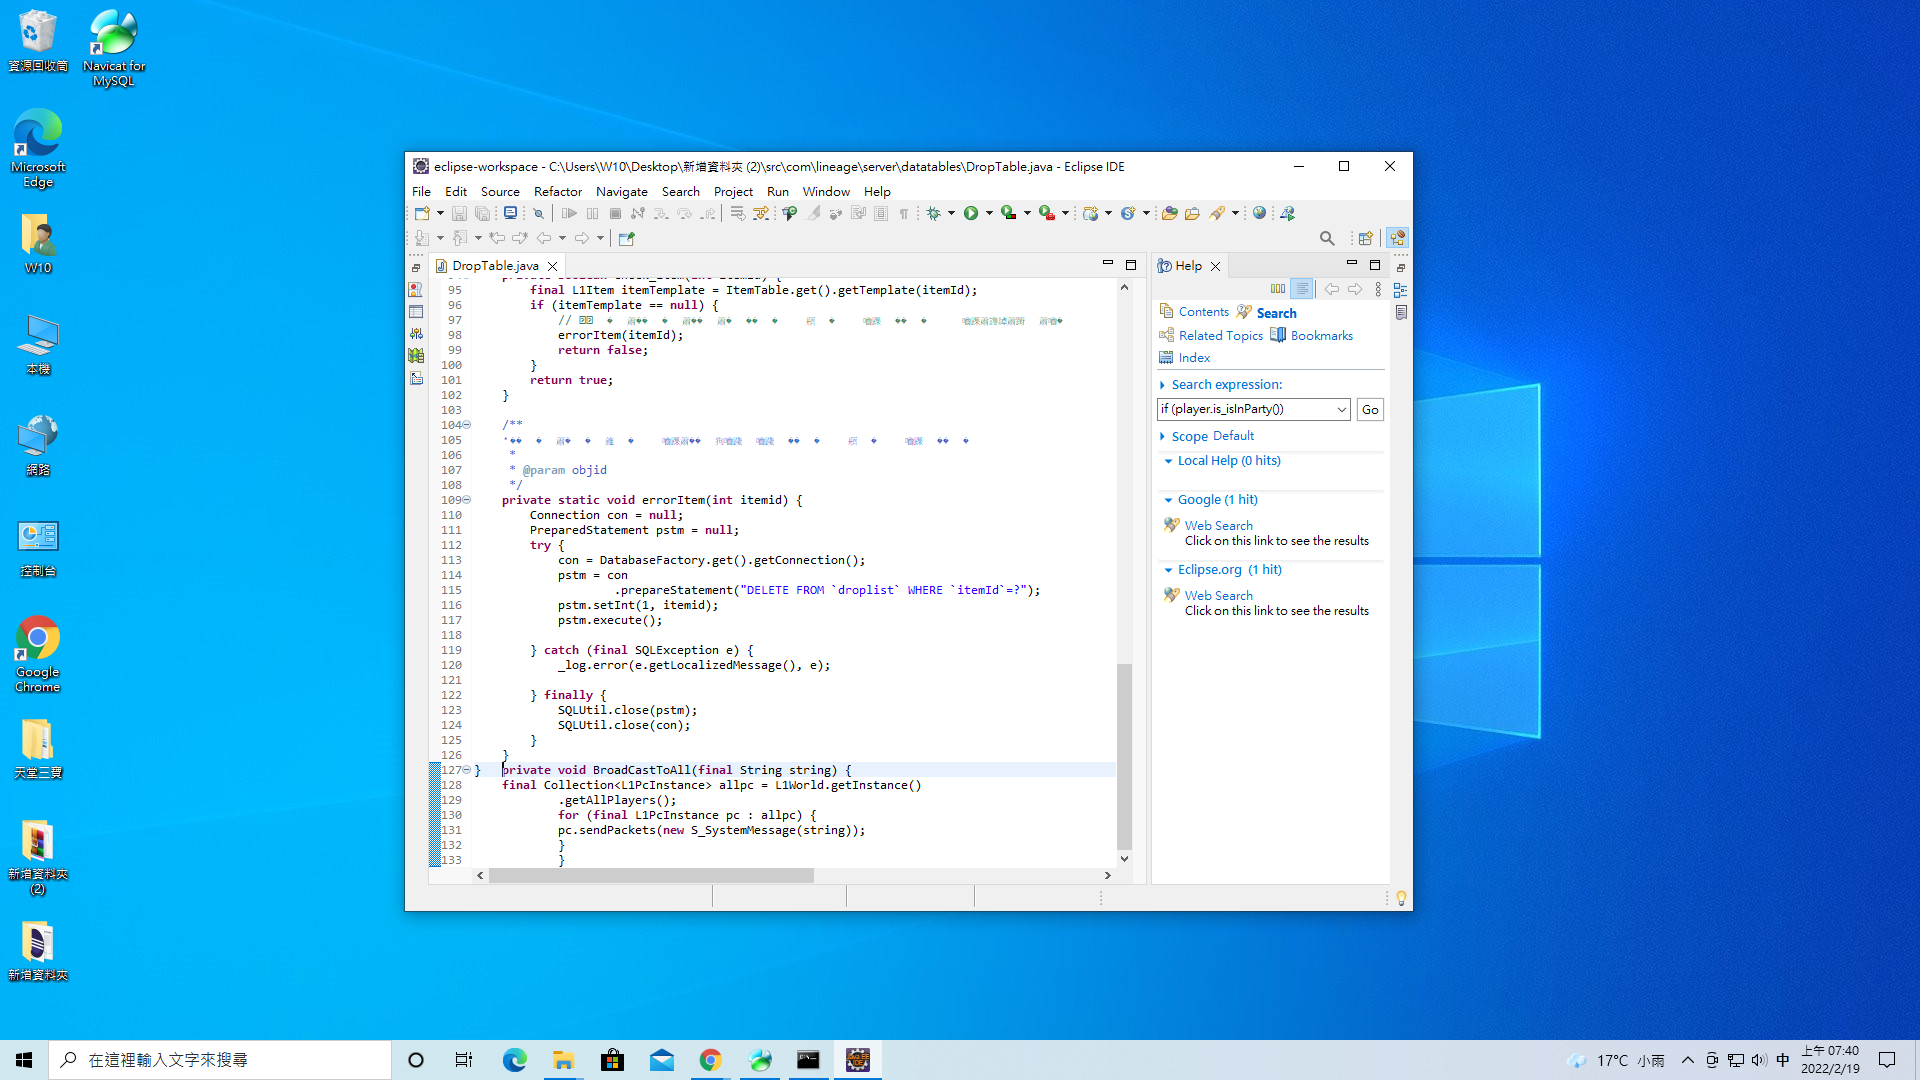
Task: Open File Explorer from the taskbar
Action: click(x=563, y=1060)
